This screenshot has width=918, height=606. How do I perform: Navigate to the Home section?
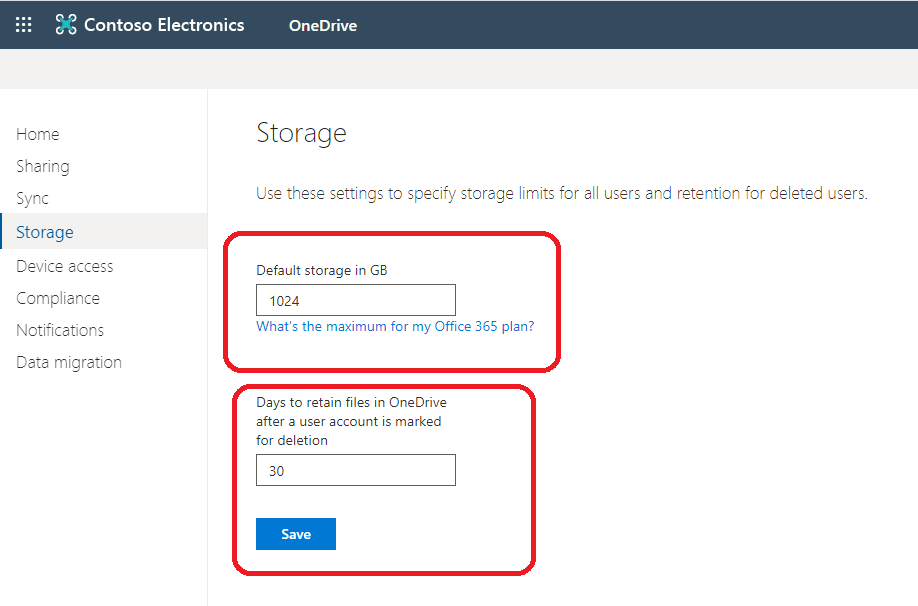(37, 133)
